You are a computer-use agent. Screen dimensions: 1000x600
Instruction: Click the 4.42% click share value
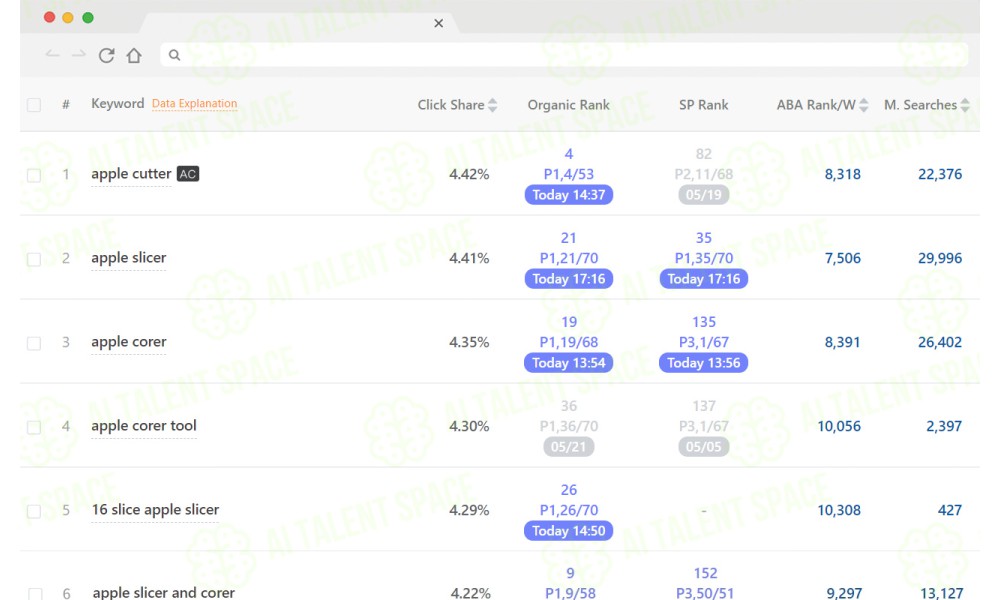click(469, 174)
